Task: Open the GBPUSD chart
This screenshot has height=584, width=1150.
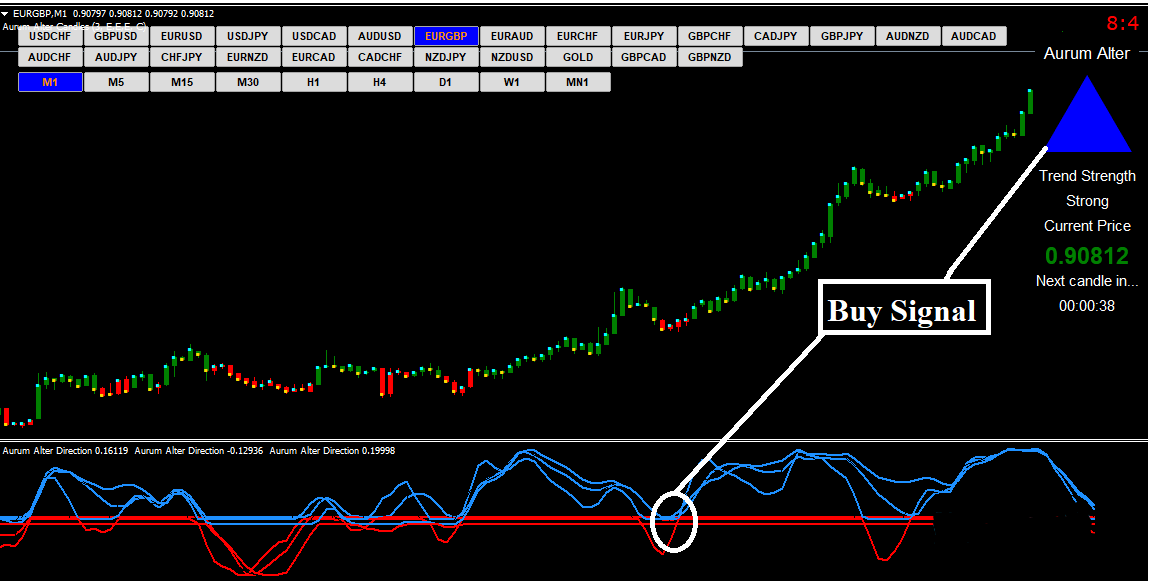Action: click(116, 36)
